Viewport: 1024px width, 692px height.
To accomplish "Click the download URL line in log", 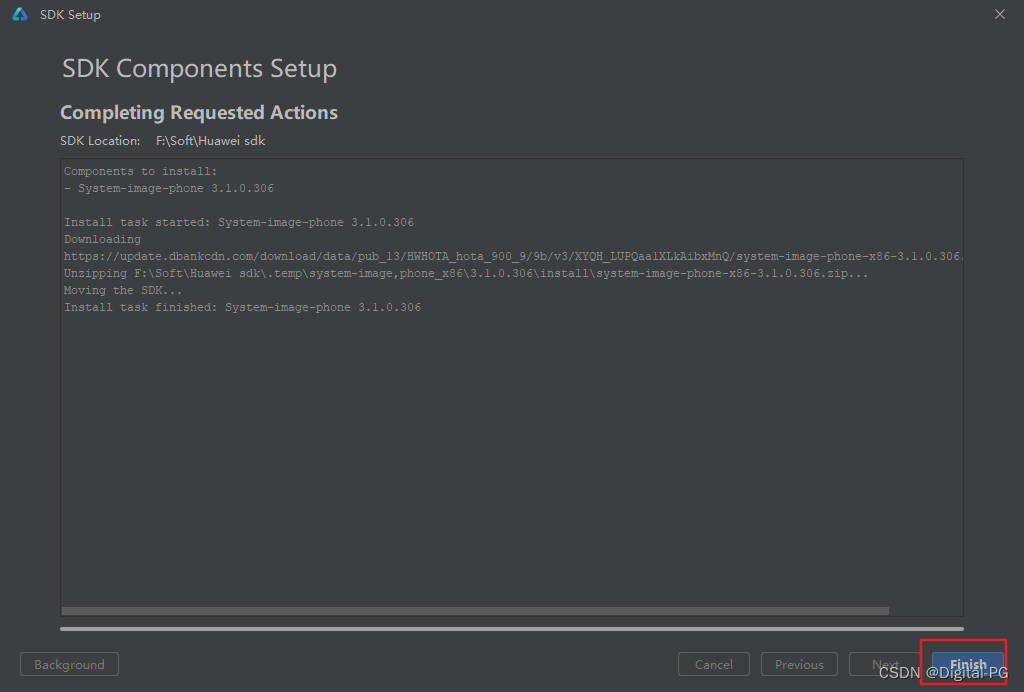I will pos(513,257).
